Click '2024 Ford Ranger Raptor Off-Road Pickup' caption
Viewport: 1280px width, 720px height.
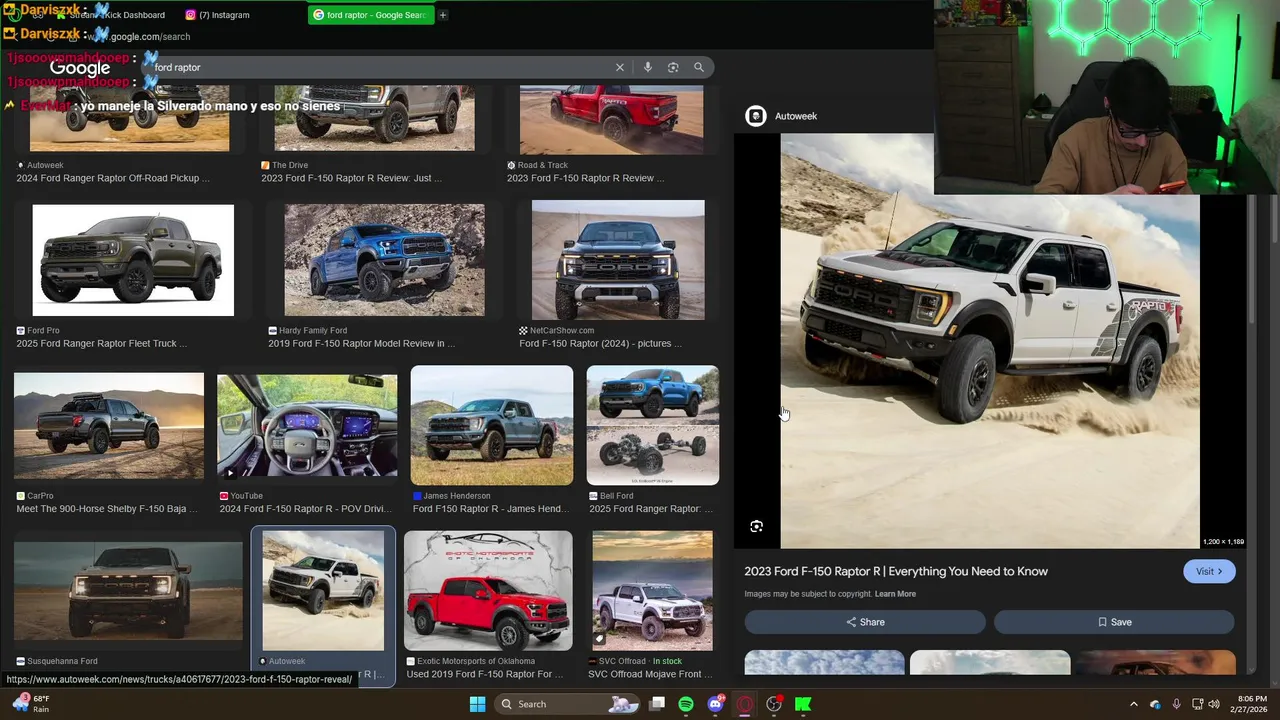coord(113,178)
